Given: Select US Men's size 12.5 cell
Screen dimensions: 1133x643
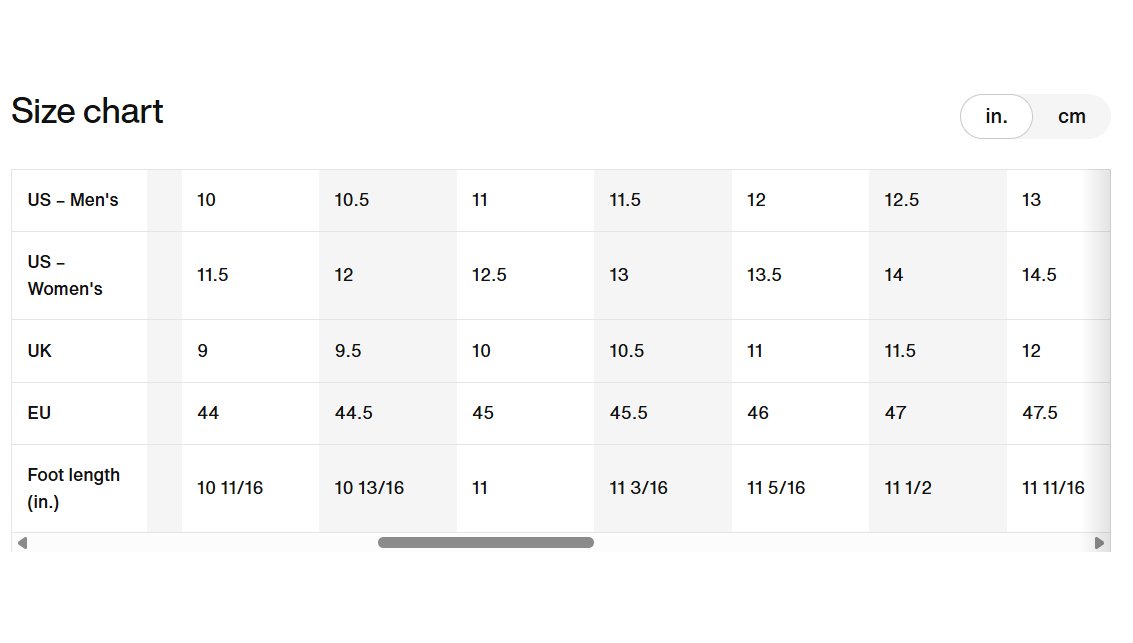Looking at the screenshot, I should 938,200.
